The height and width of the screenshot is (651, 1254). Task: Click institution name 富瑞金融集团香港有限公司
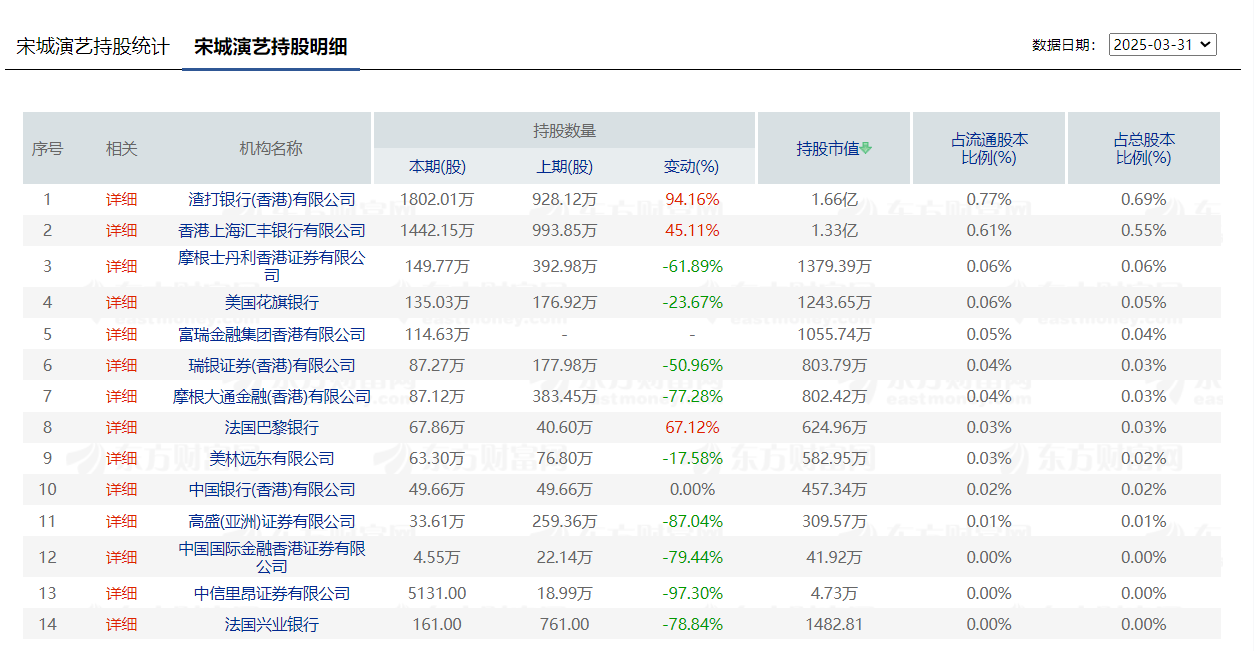pyautogui.click(x=272, y=334)
